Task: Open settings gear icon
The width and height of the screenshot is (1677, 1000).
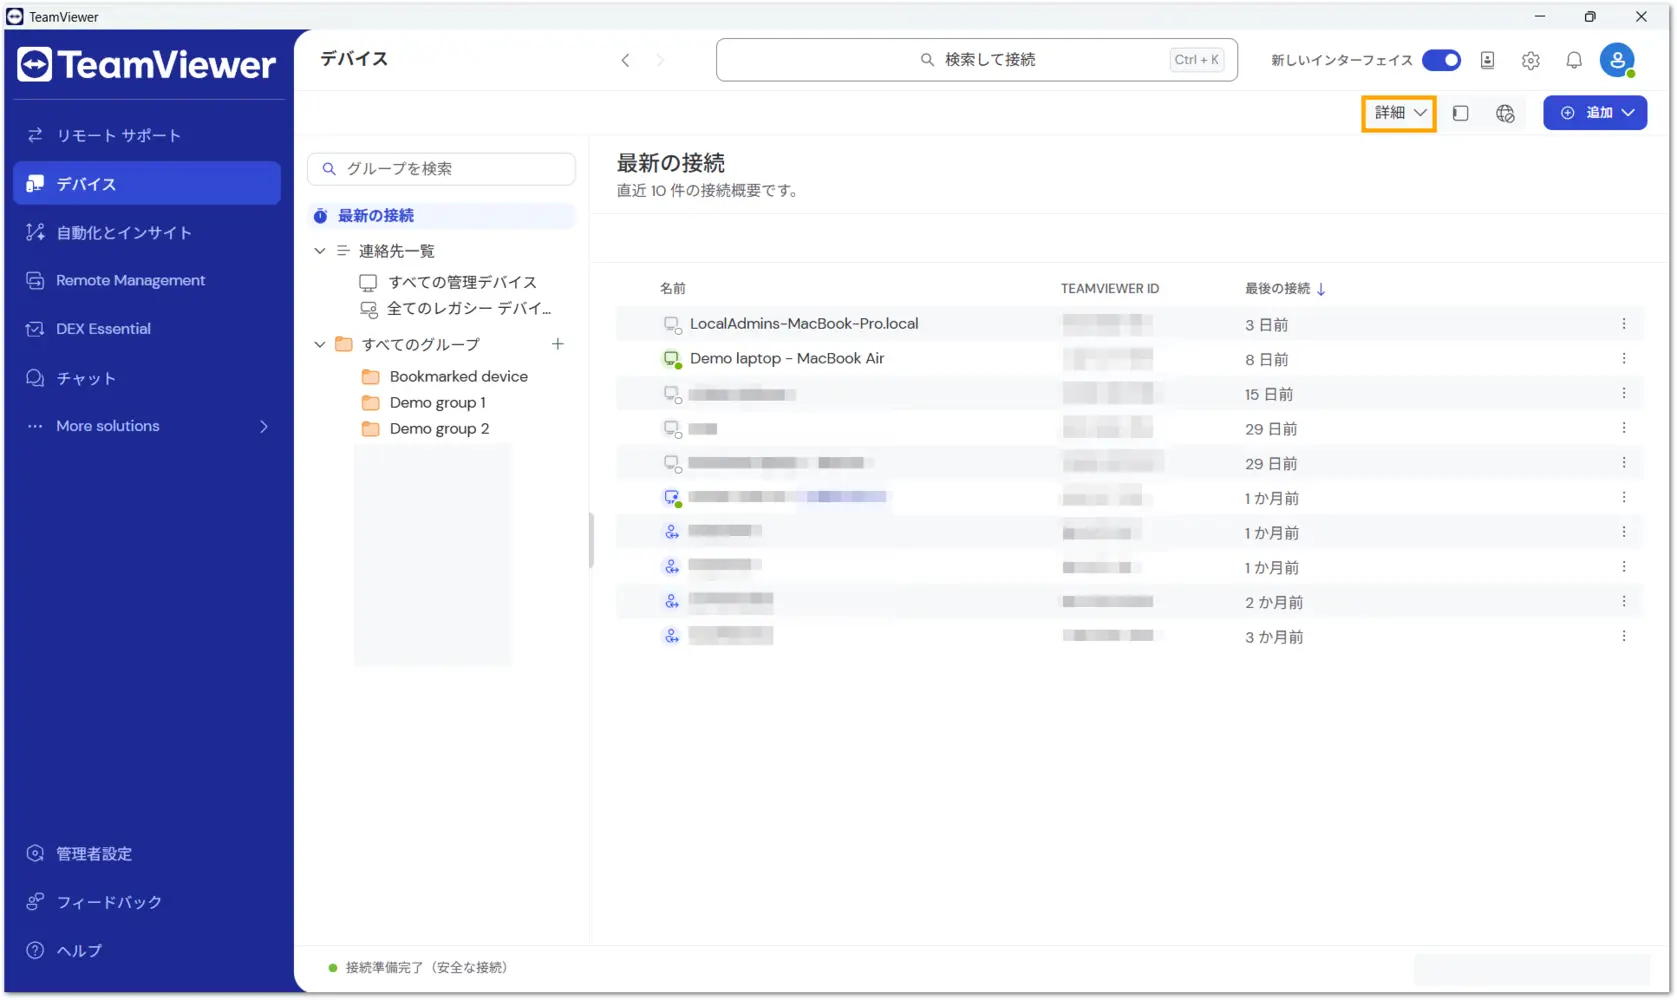Action: 1531,60
